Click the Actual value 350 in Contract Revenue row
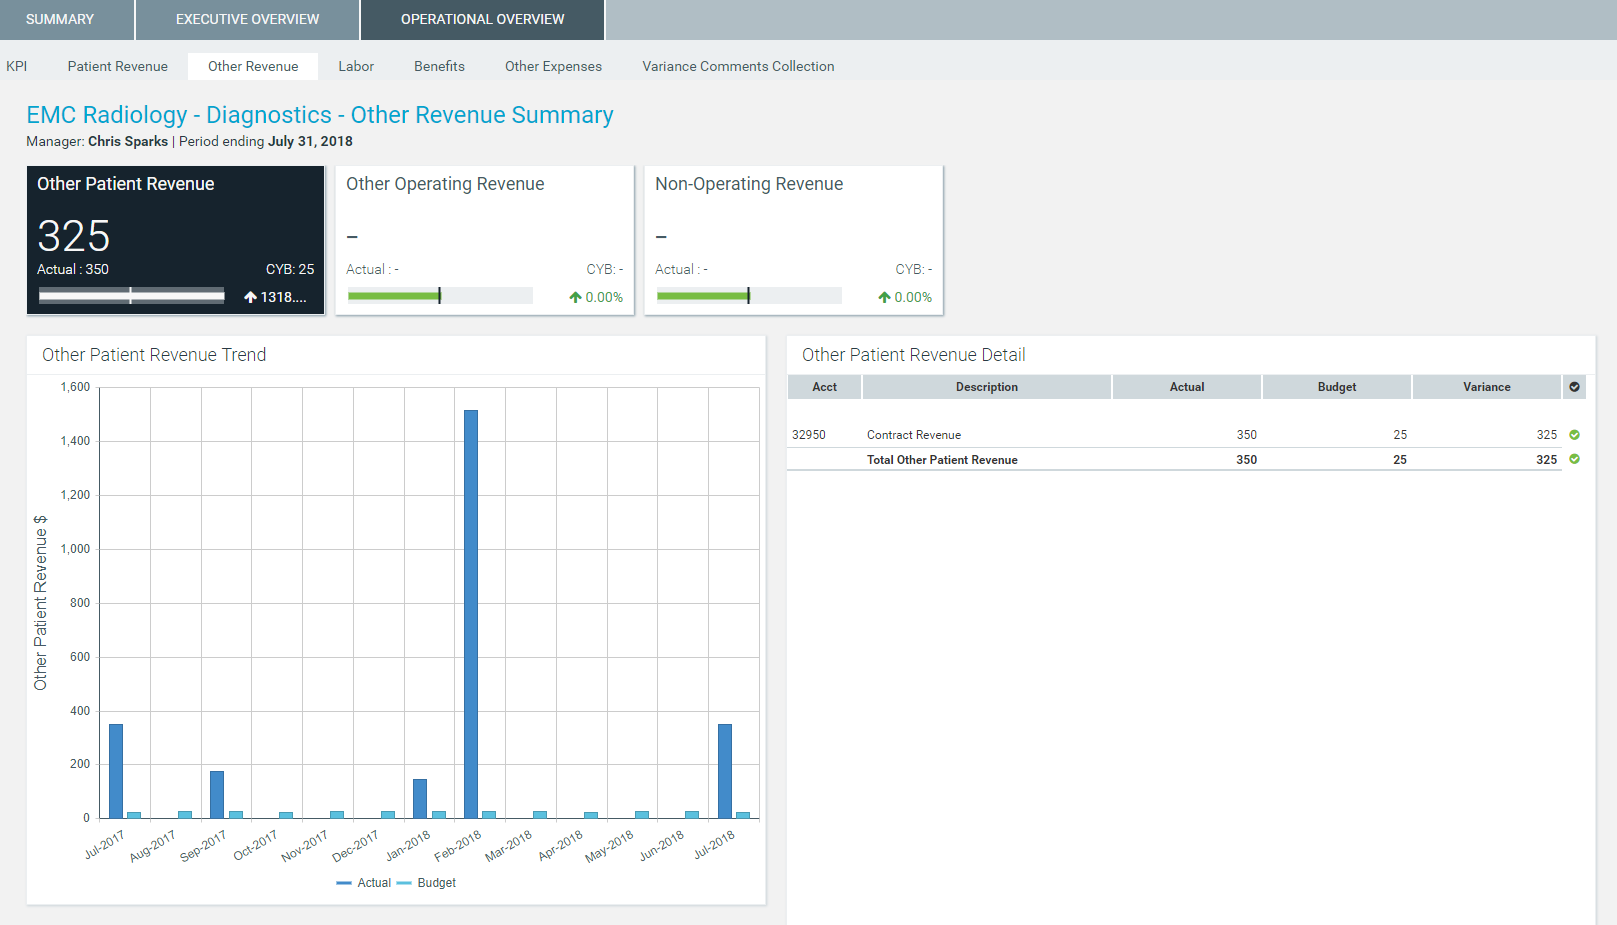1617x925 pixels. pyautogui.click(x=1247, y=435)
